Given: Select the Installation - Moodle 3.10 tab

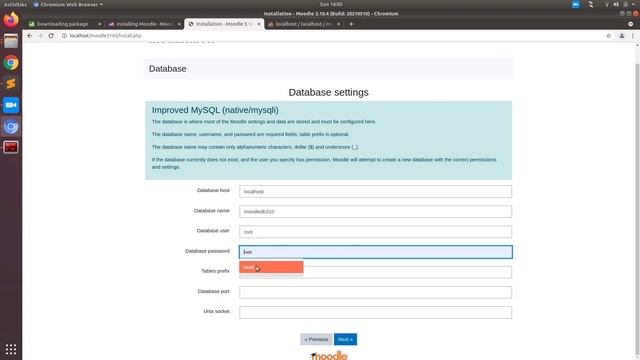Looking at the screenshot, I should point(224,24).
